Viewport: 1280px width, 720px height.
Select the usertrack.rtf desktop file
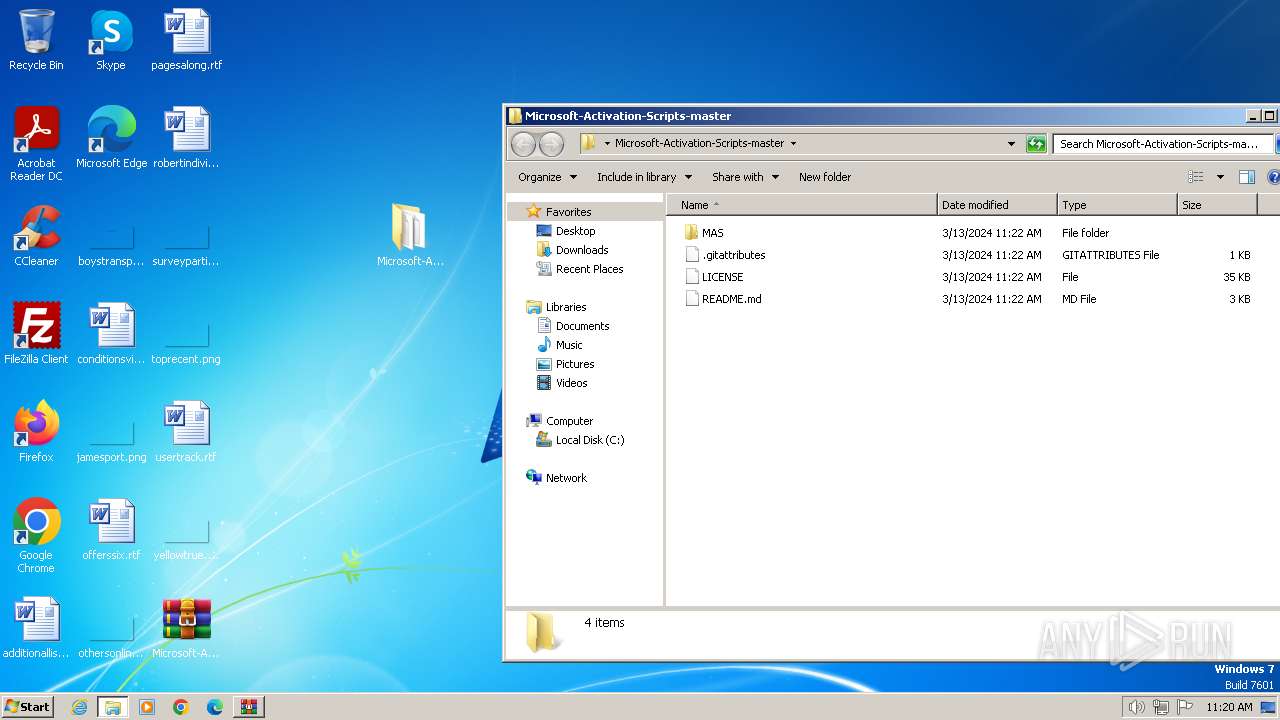pos(186,432)
